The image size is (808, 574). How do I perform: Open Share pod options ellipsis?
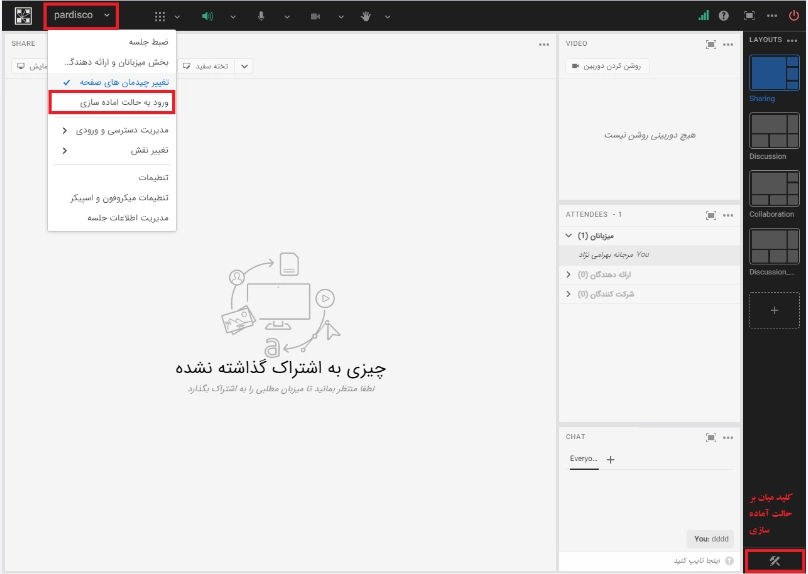tap(544, 45)
